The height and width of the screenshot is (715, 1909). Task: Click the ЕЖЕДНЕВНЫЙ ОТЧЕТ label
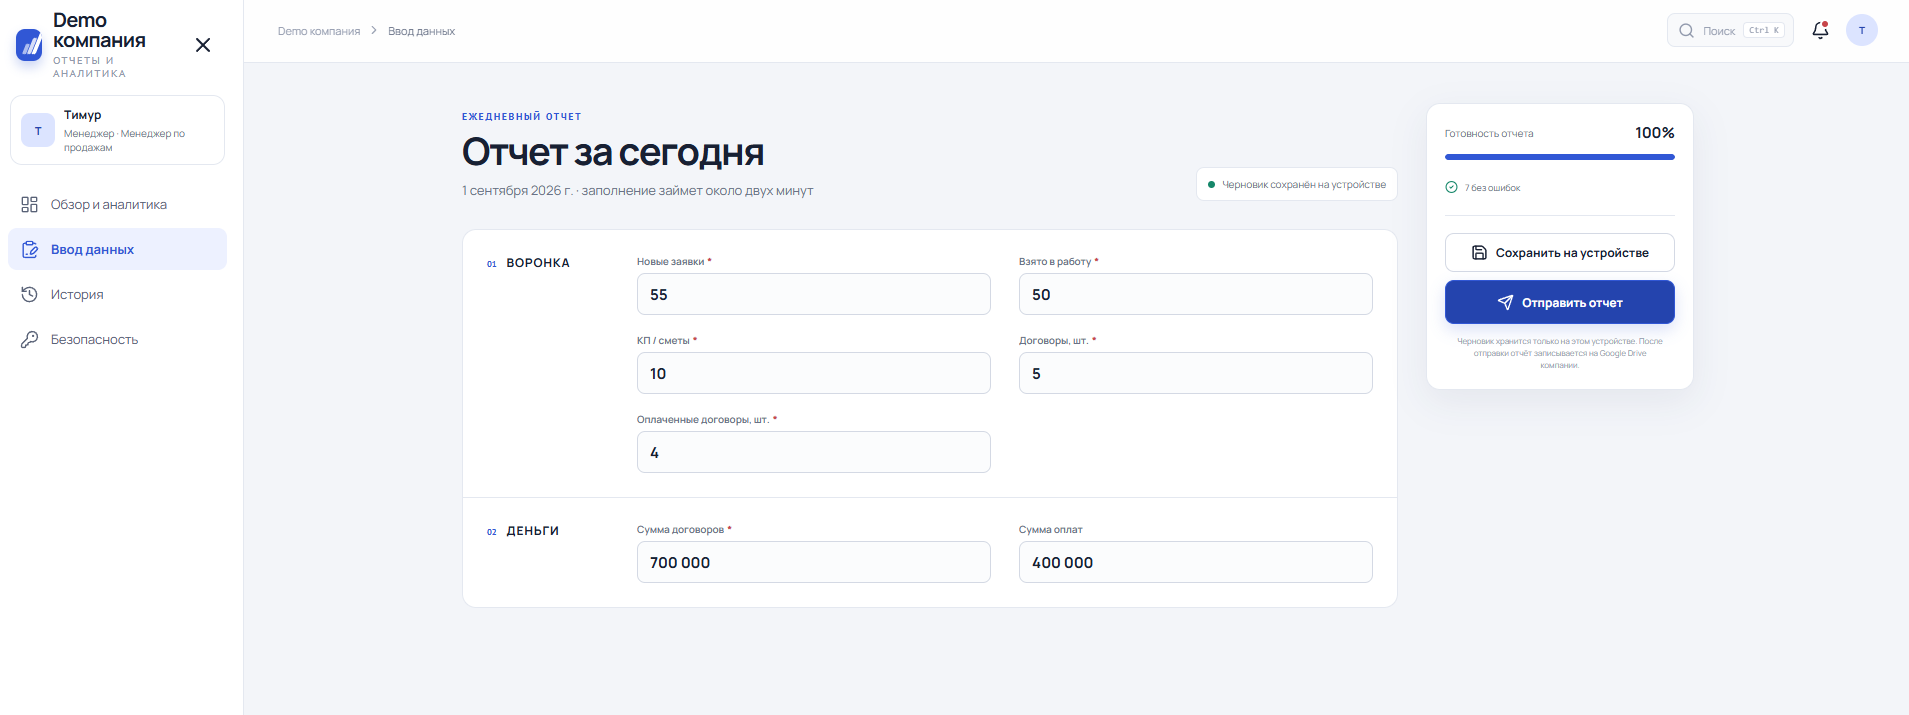coord(521,117)
